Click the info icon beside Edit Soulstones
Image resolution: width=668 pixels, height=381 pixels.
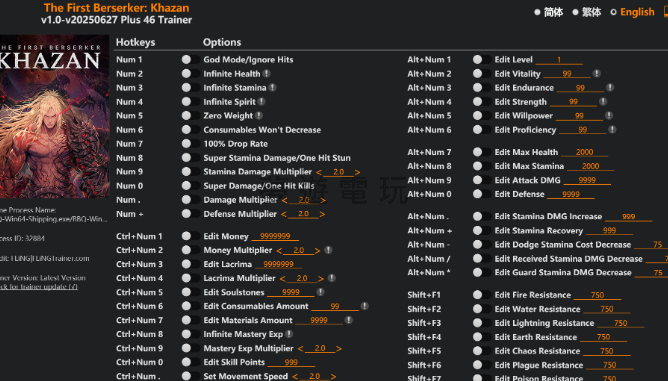coord(320,292)
